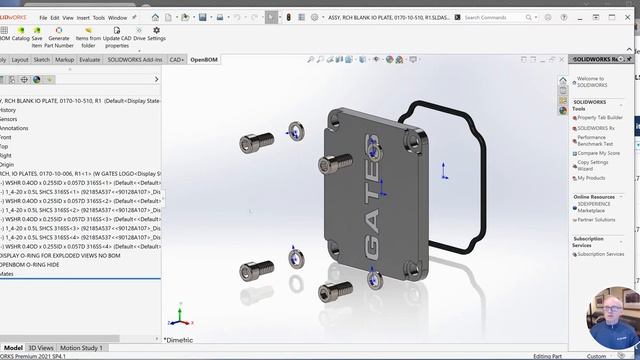640x360 pixels.
Task: Open the Tools menu
Action: click(x=99, y=18)
